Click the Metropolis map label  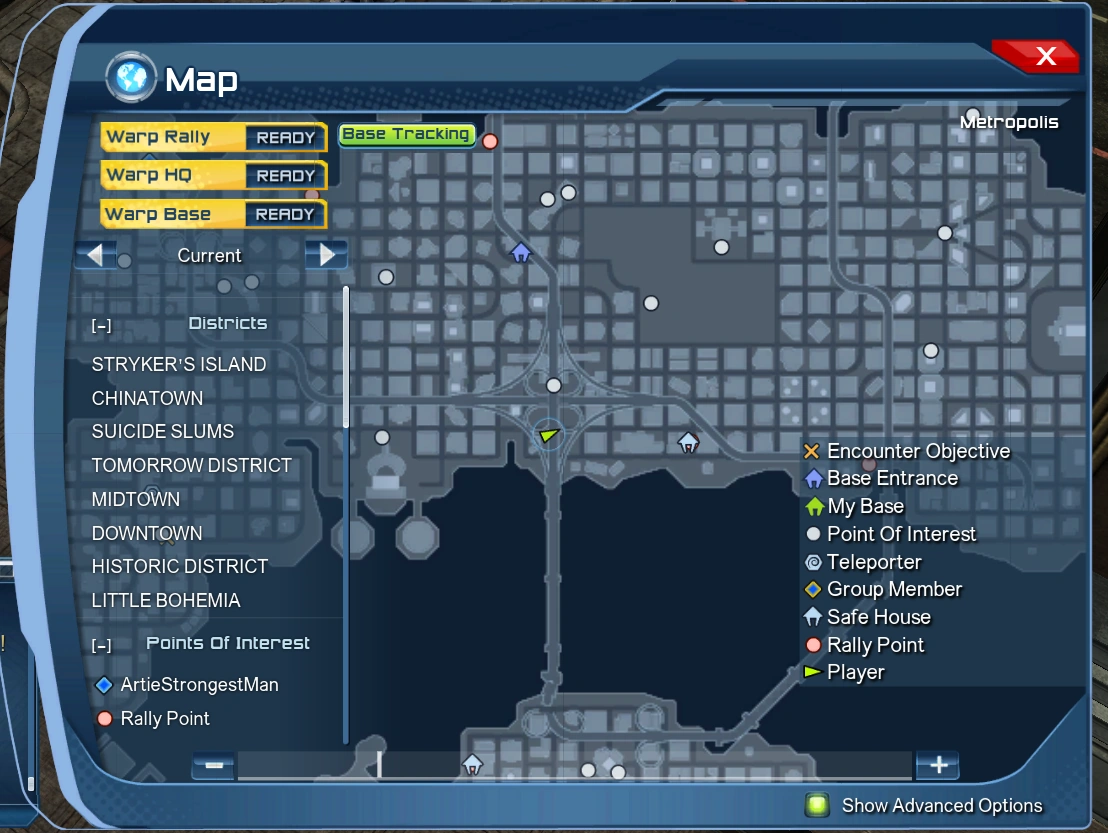point(1009,122)
